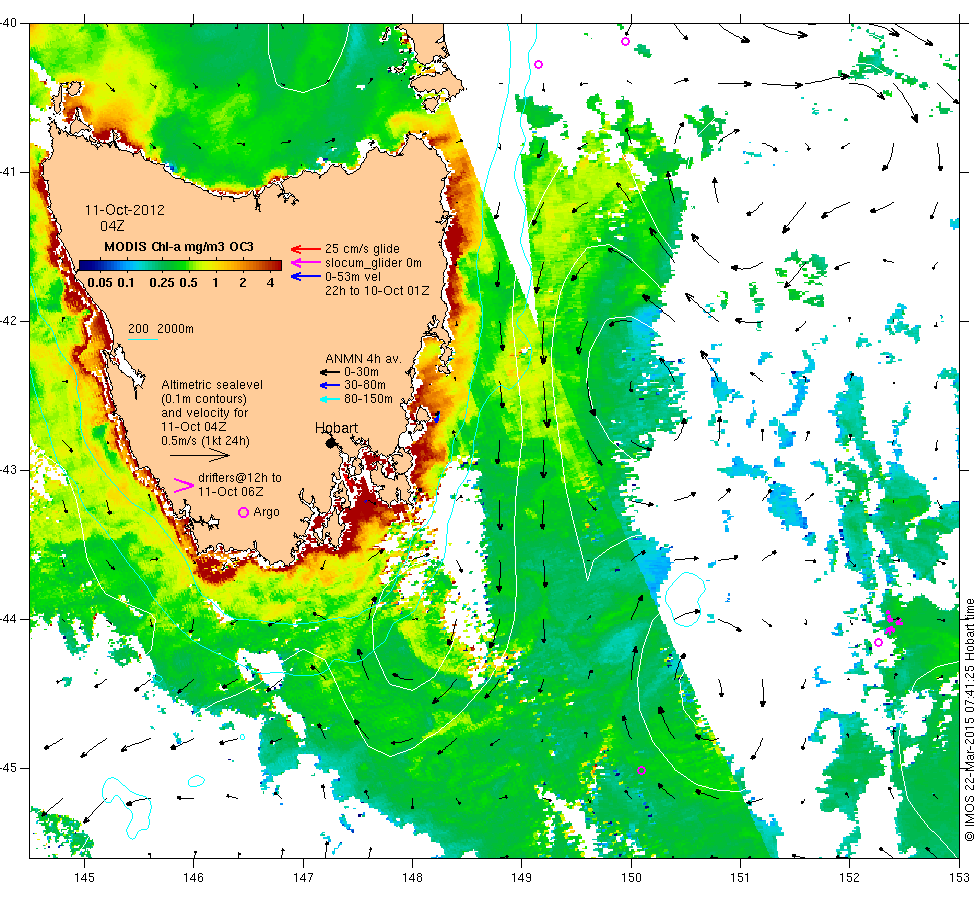The height and width of the screenshot is (900, 980).
Task: Click the '04Z' time label under the date
Action: [x=112, y=226]
